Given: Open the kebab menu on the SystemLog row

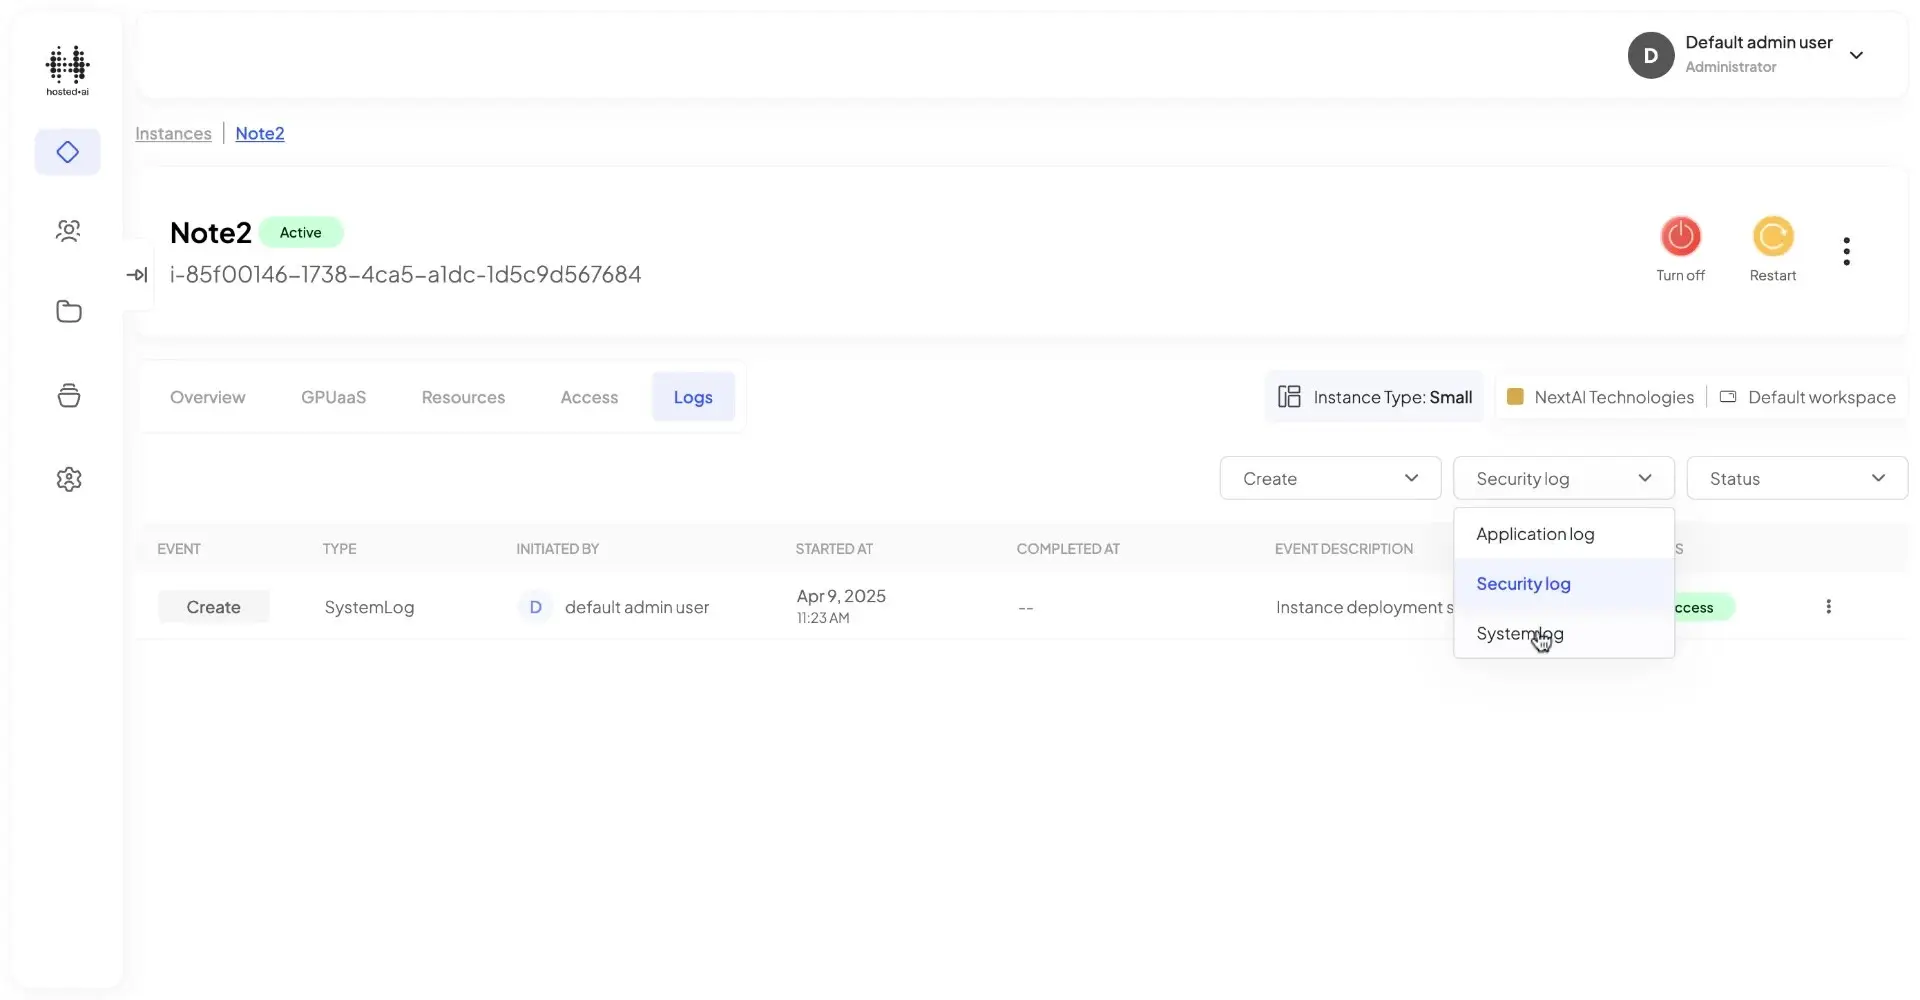Looking at the screenshot, I should pyautogui.click(x=1829, y=606).
